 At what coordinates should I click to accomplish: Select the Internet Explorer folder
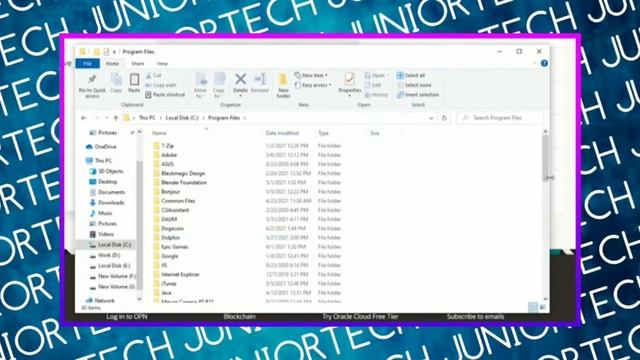180,275
